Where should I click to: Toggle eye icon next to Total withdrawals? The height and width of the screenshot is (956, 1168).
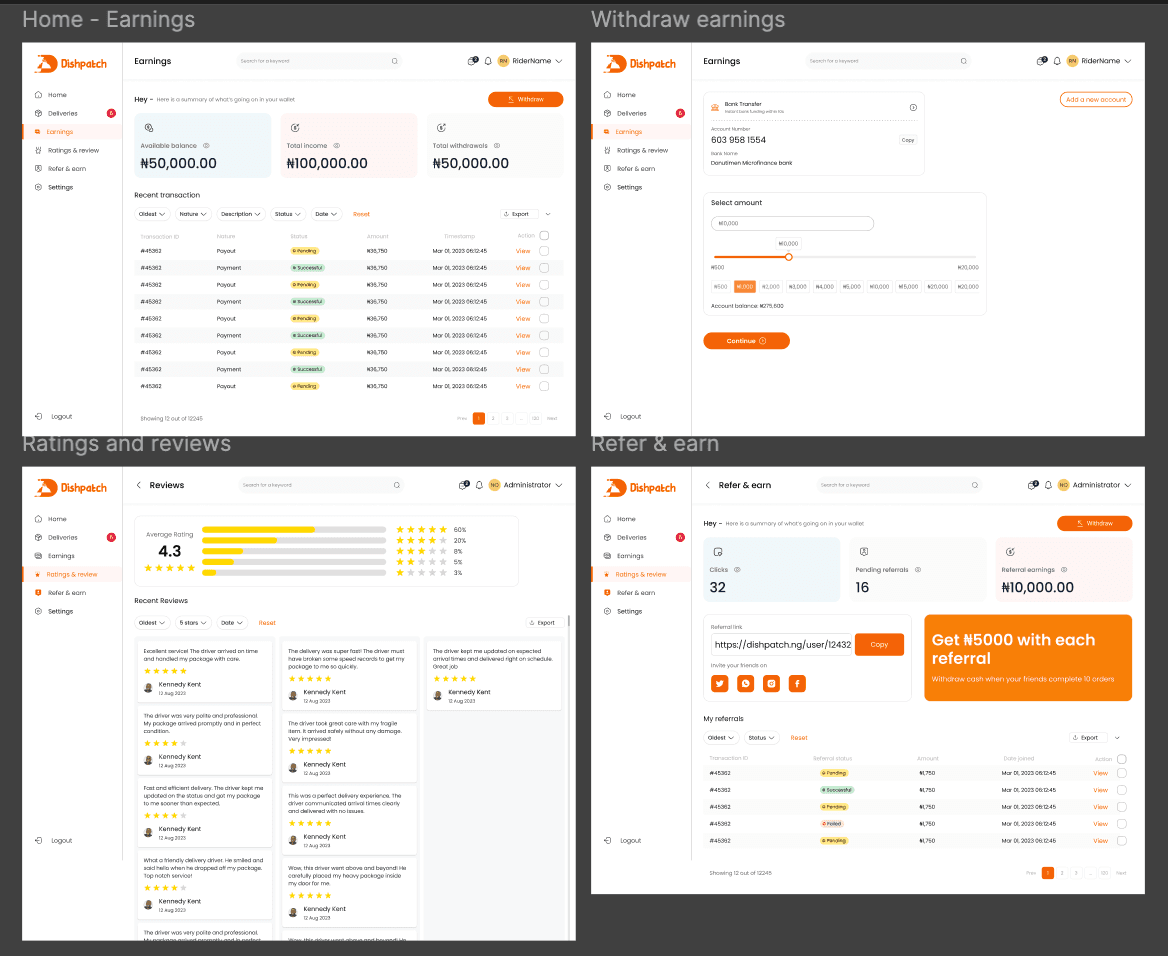(x=497, y=145)
